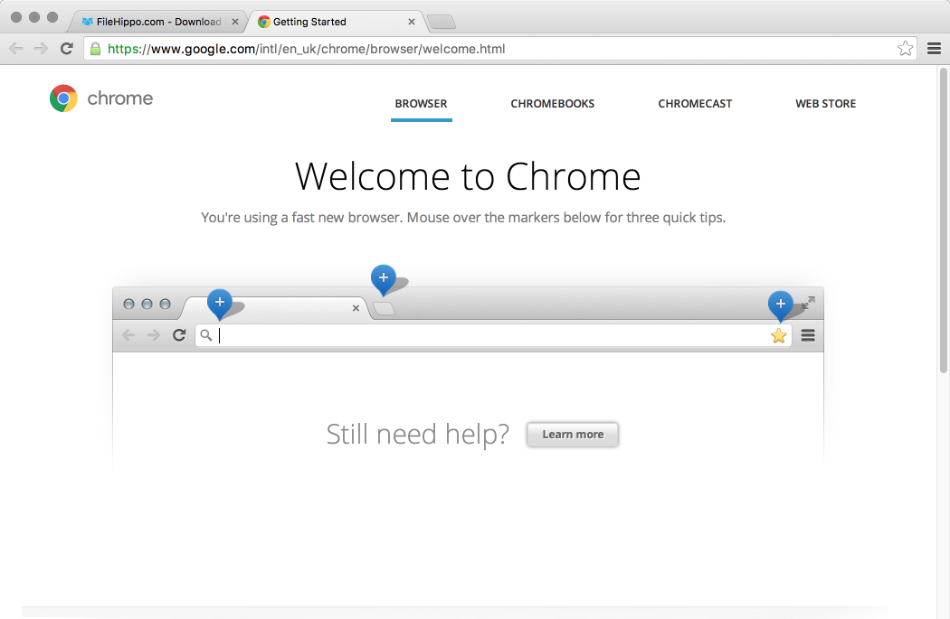The height and width of the screenshot is (619, 950).
Task: Click the Chrome logo on the page
Action: tap(64, 98)
